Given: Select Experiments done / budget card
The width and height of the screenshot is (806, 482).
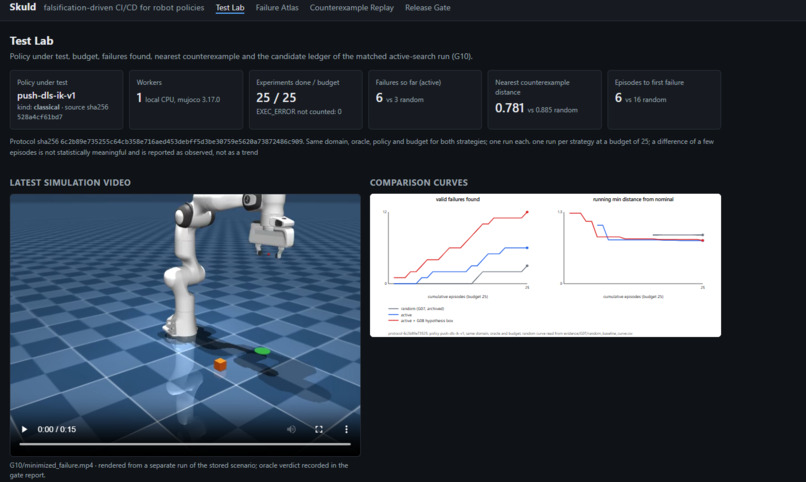Looking at the screenshot, I should 305,100.
